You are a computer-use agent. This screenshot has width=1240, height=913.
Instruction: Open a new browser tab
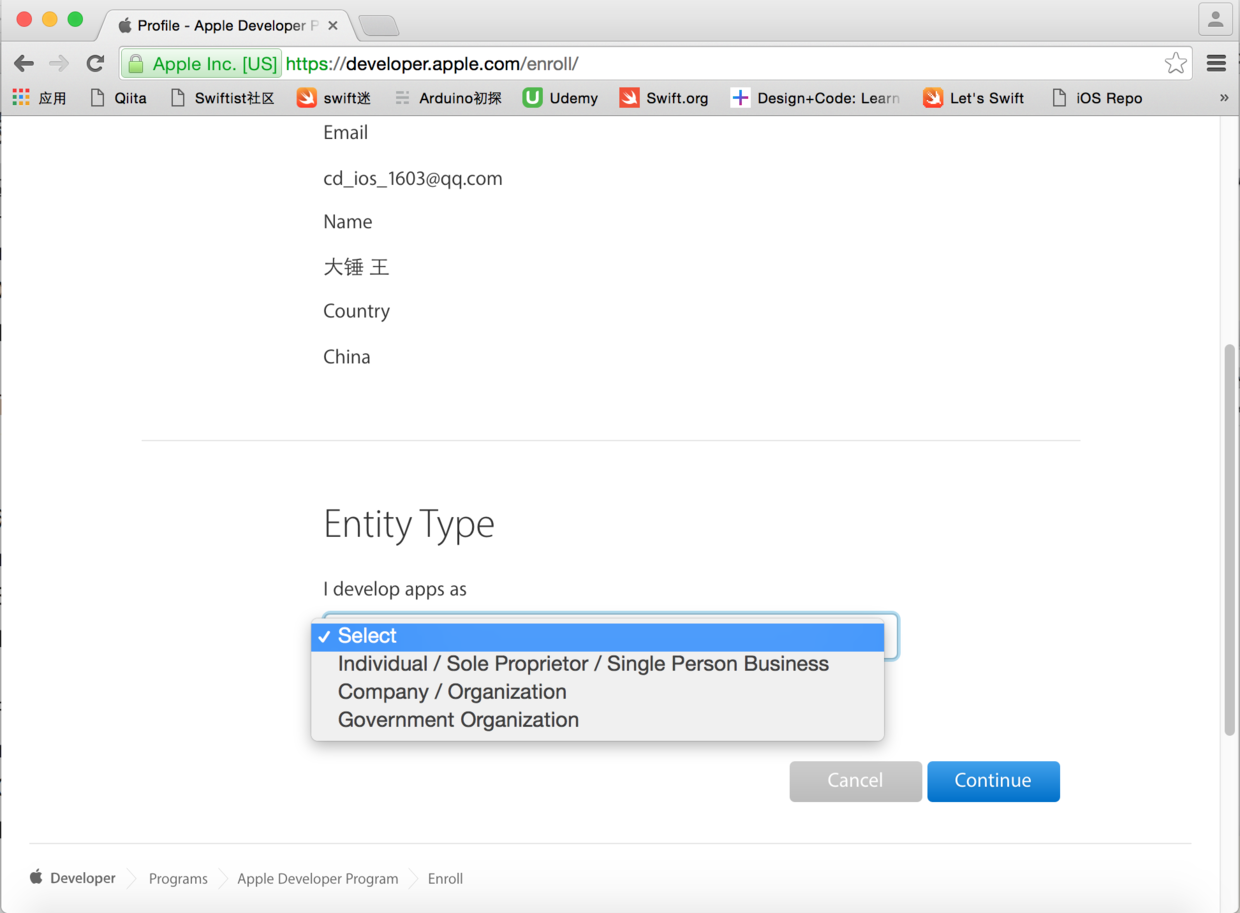coord(378,25)
